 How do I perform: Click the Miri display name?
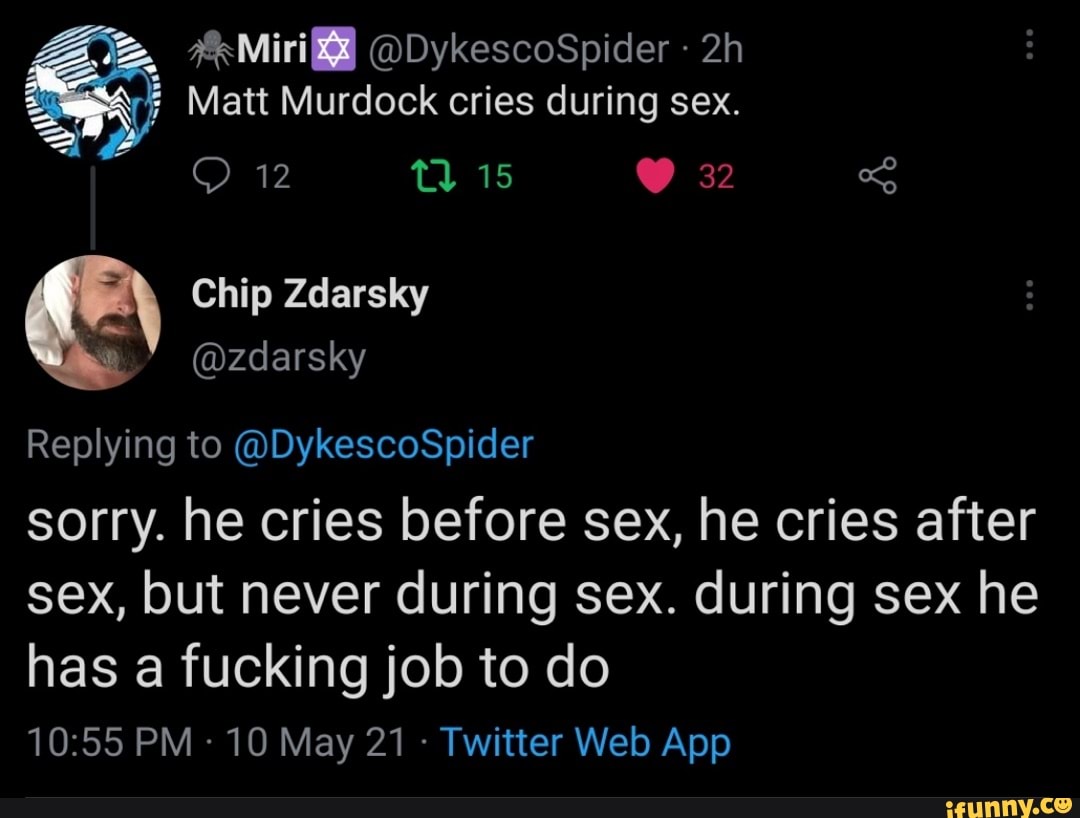click(270, 48)
